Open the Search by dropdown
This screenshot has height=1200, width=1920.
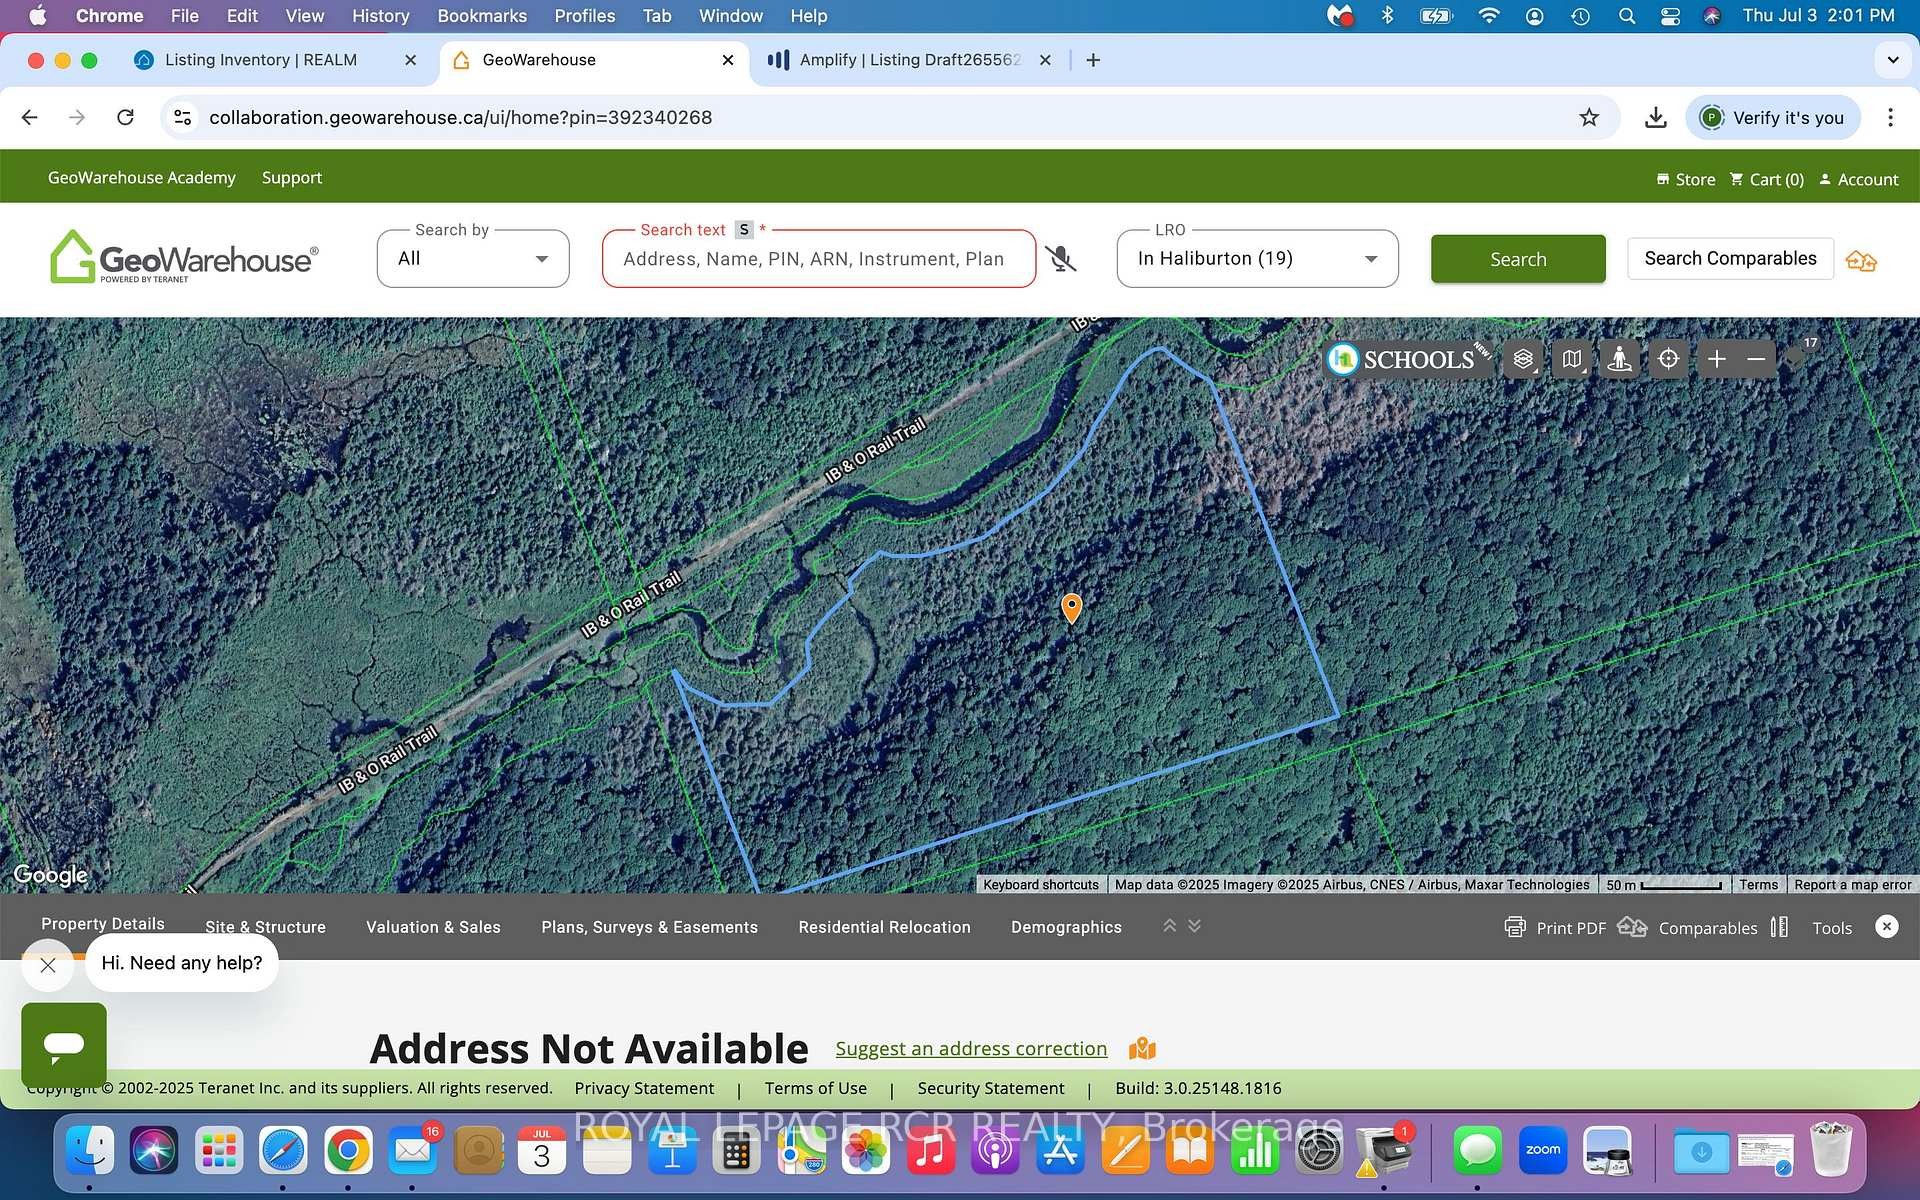tap(472, 258)
